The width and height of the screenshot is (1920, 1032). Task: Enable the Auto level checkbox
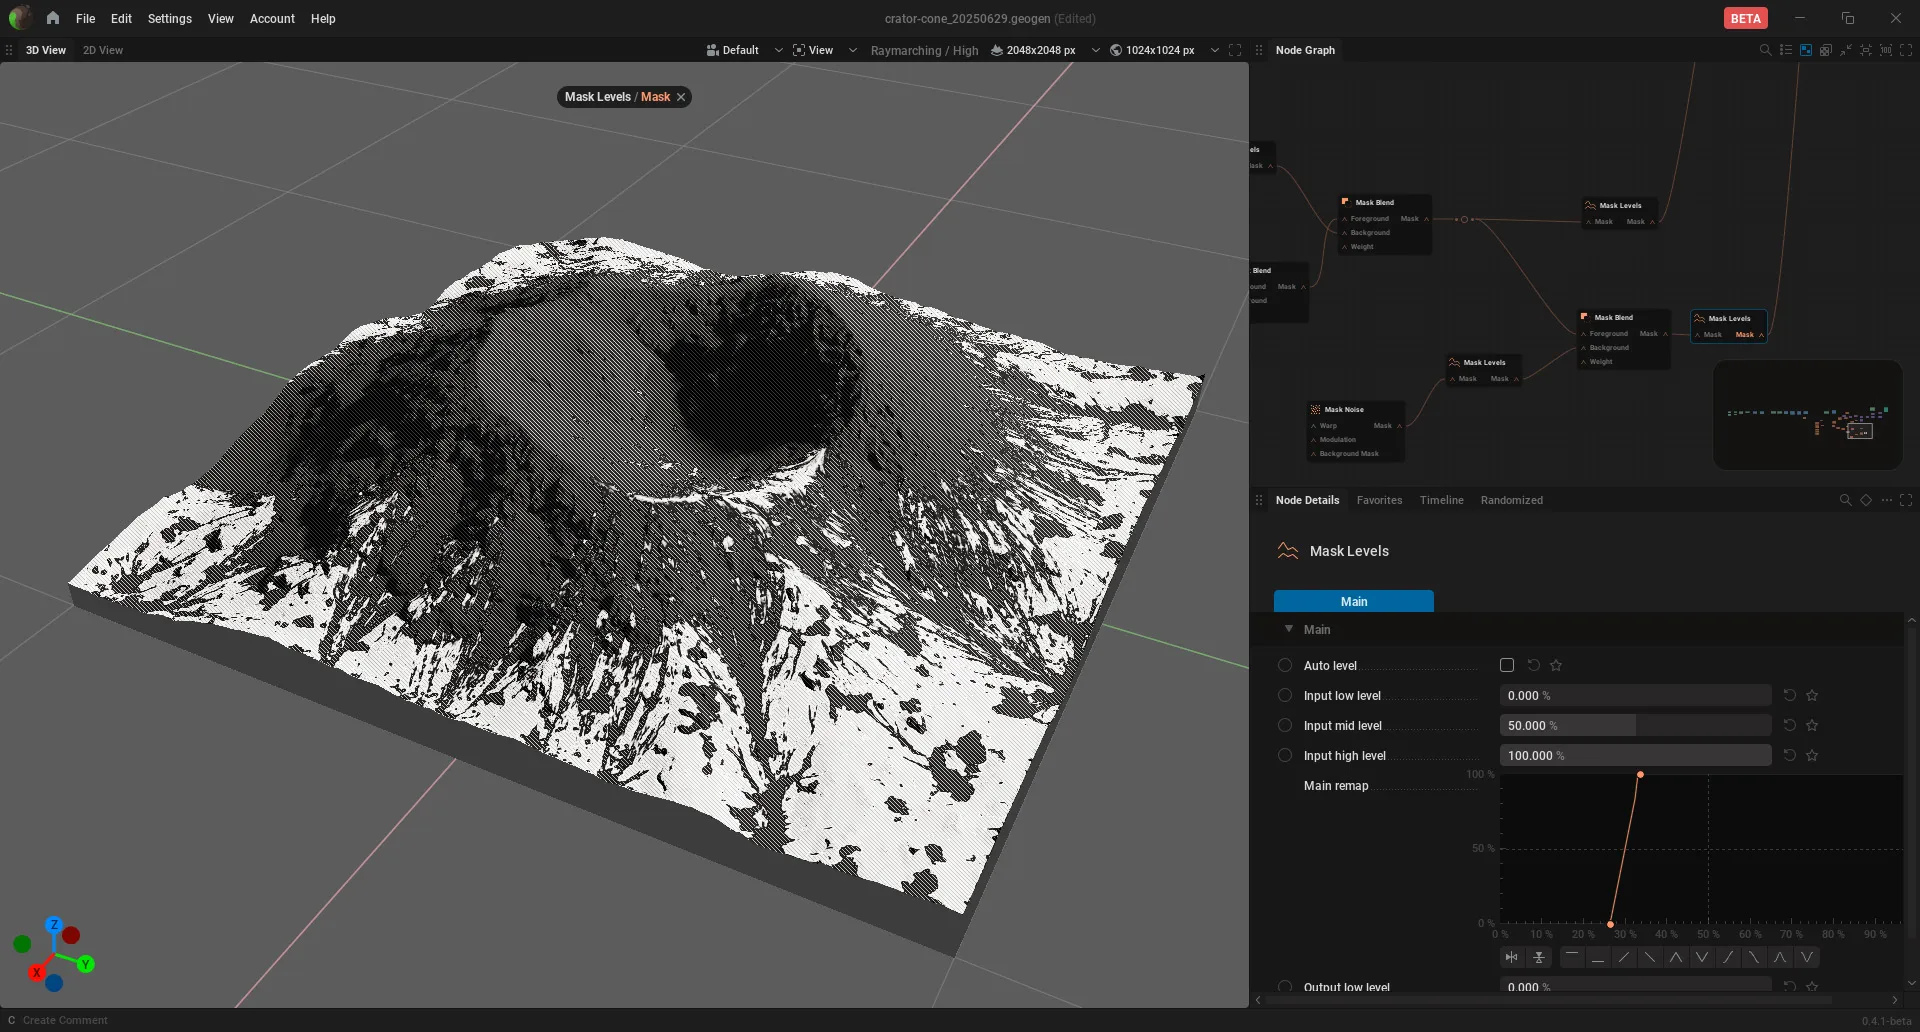(x=1507, y=665)
